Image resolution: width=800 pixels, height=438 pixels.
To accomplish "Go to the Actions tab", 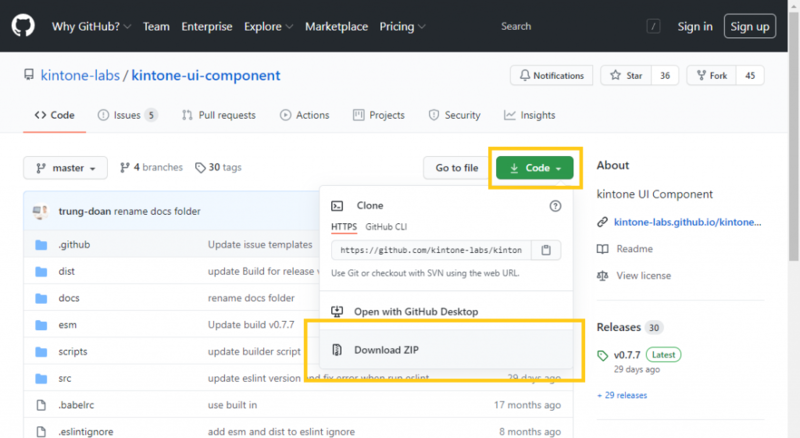I will 305,115.
